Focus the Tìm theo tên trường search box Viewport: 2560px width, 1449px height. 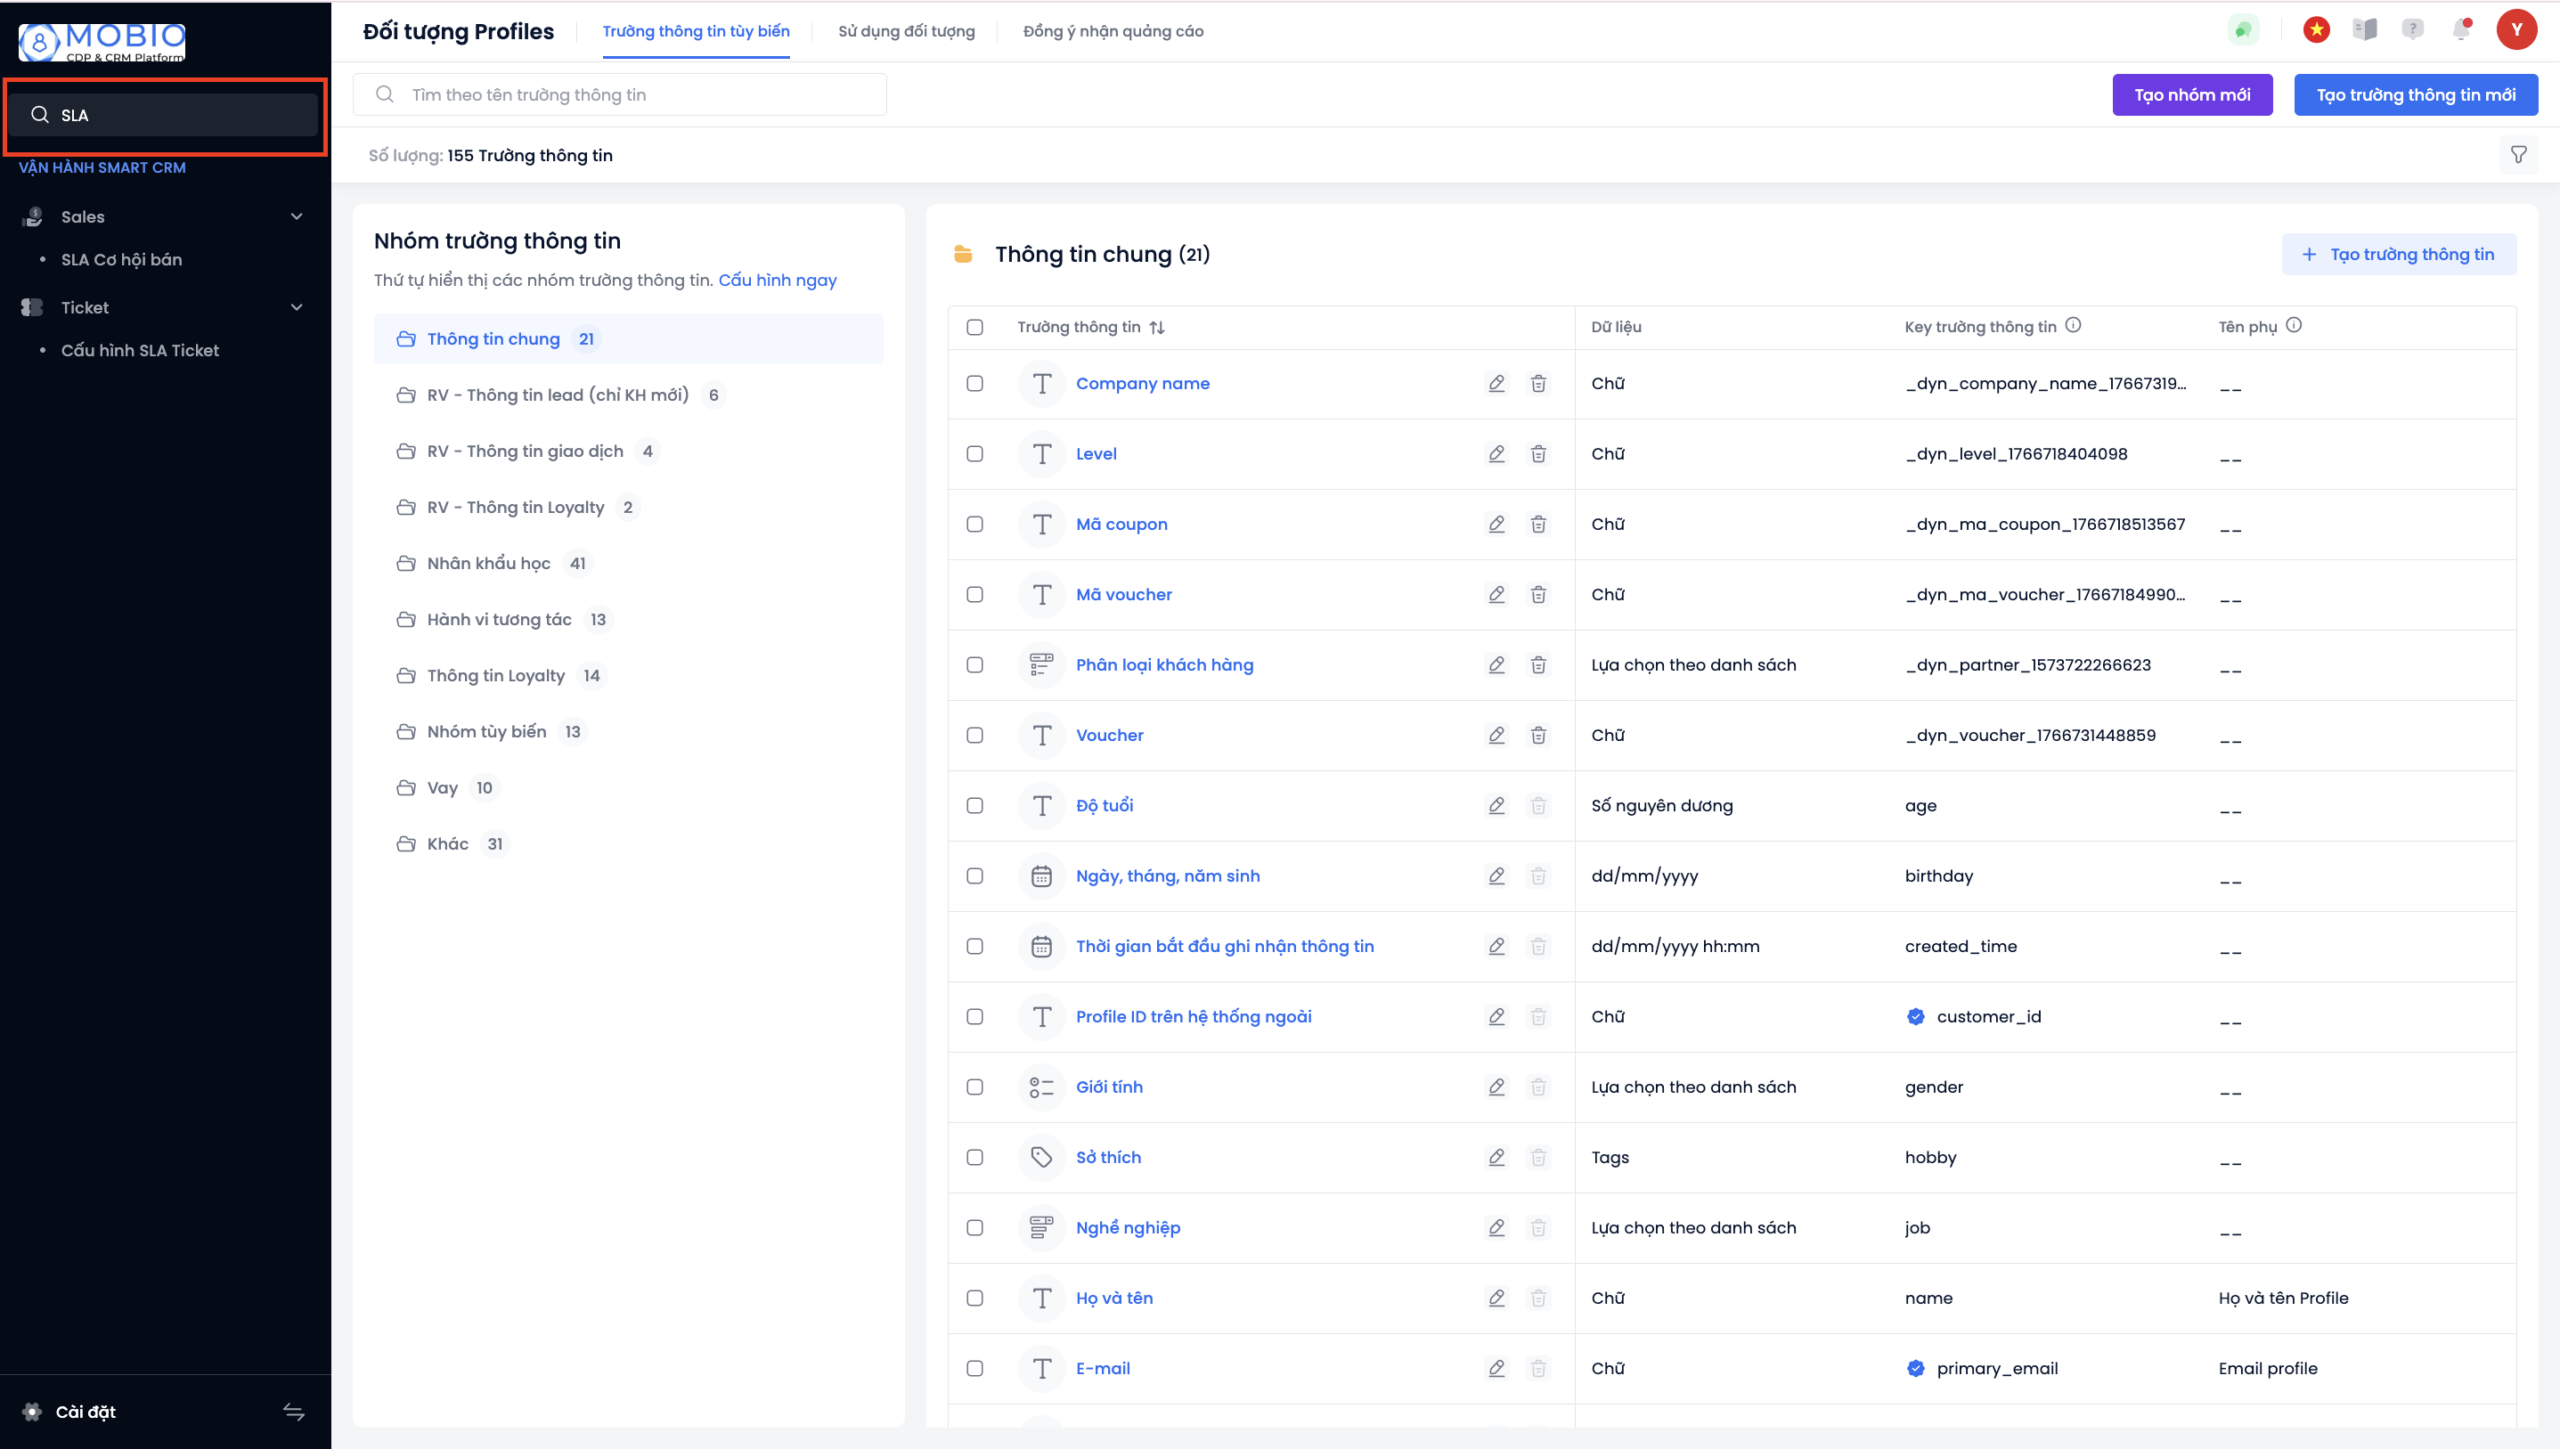point(620,95)
